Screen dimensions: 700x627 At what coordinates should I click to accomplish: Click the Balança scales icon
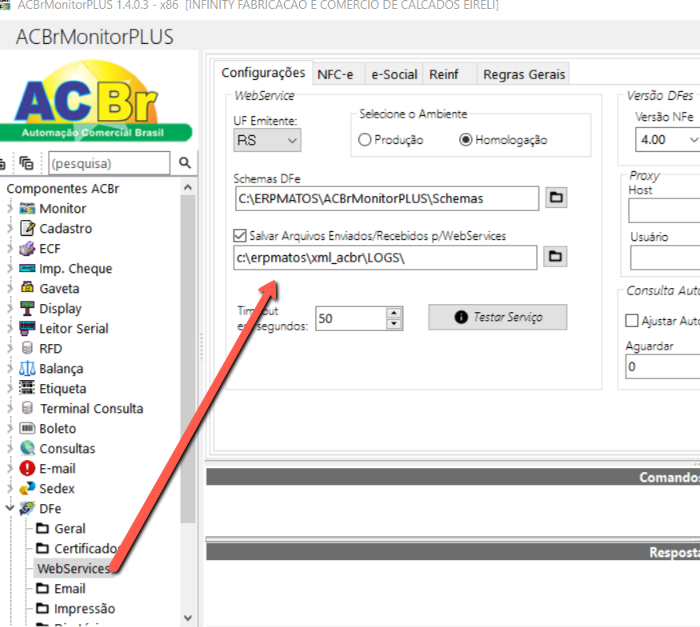coord(27,368)
